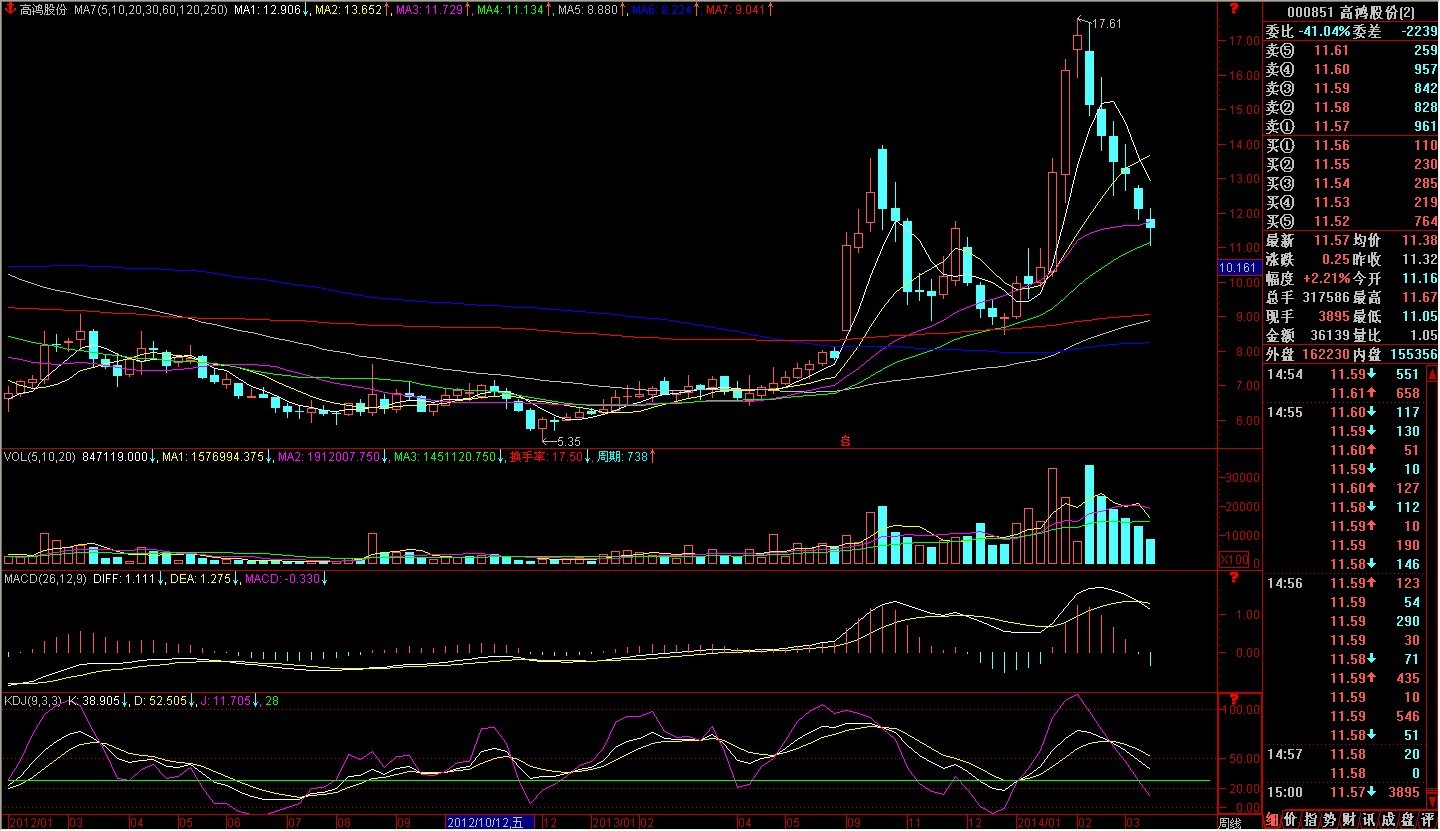Click the red question mark on the main price chart
The width and height of the screenshot is (1440, 831).
point(1234,9)
